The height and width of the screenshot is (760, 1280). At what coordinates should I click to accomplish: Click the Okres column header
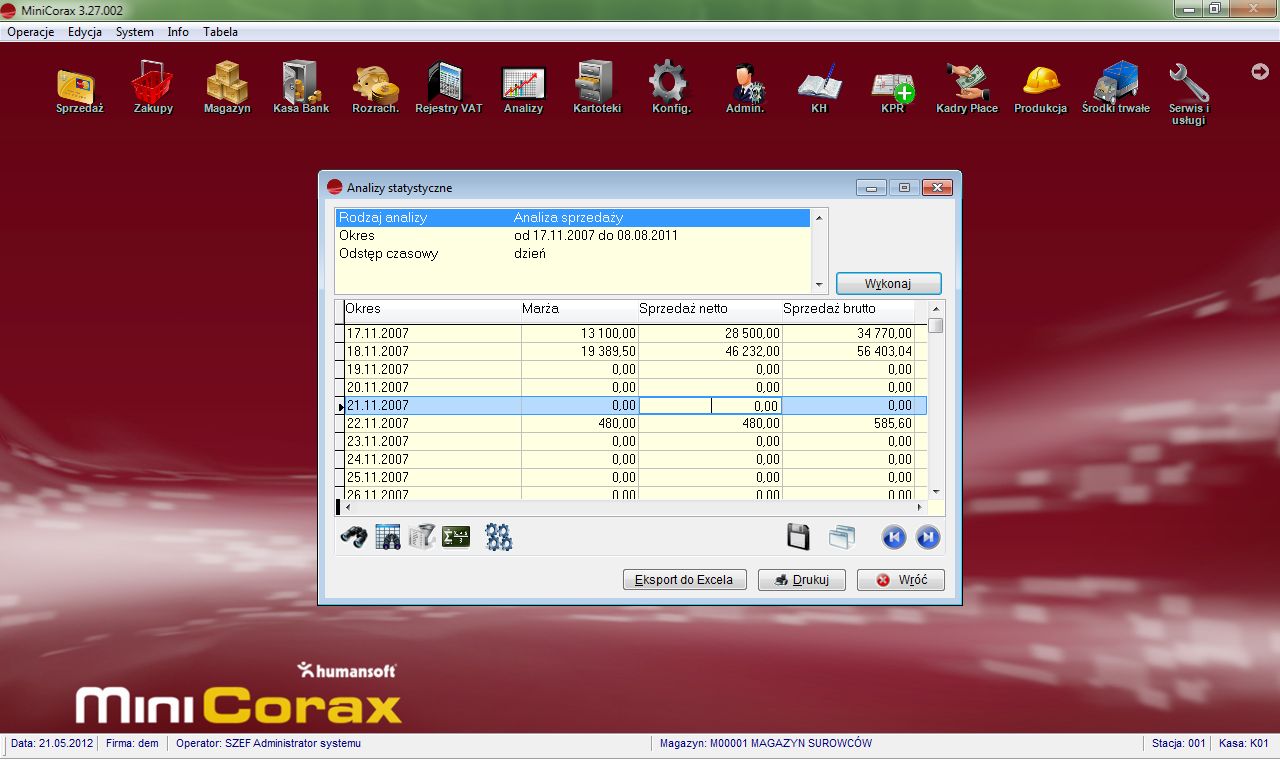tap(432, 309)
